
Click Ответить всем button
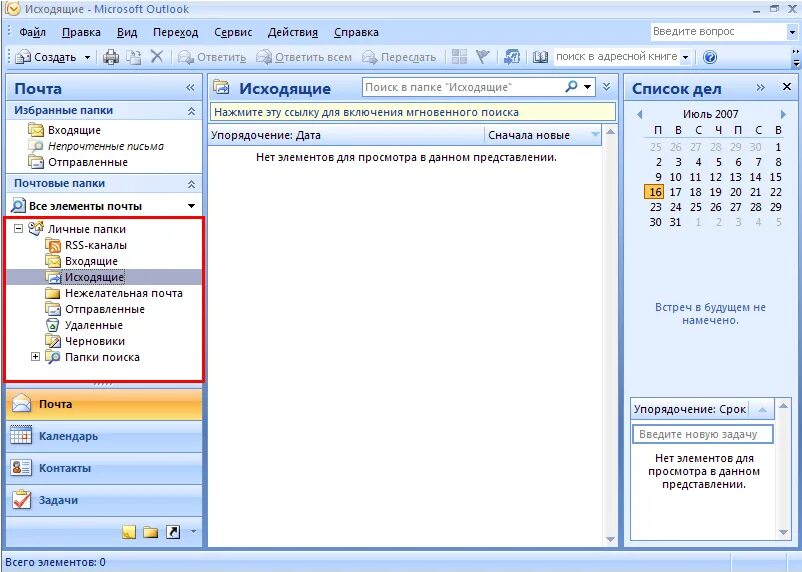click(x=304, y=57)
